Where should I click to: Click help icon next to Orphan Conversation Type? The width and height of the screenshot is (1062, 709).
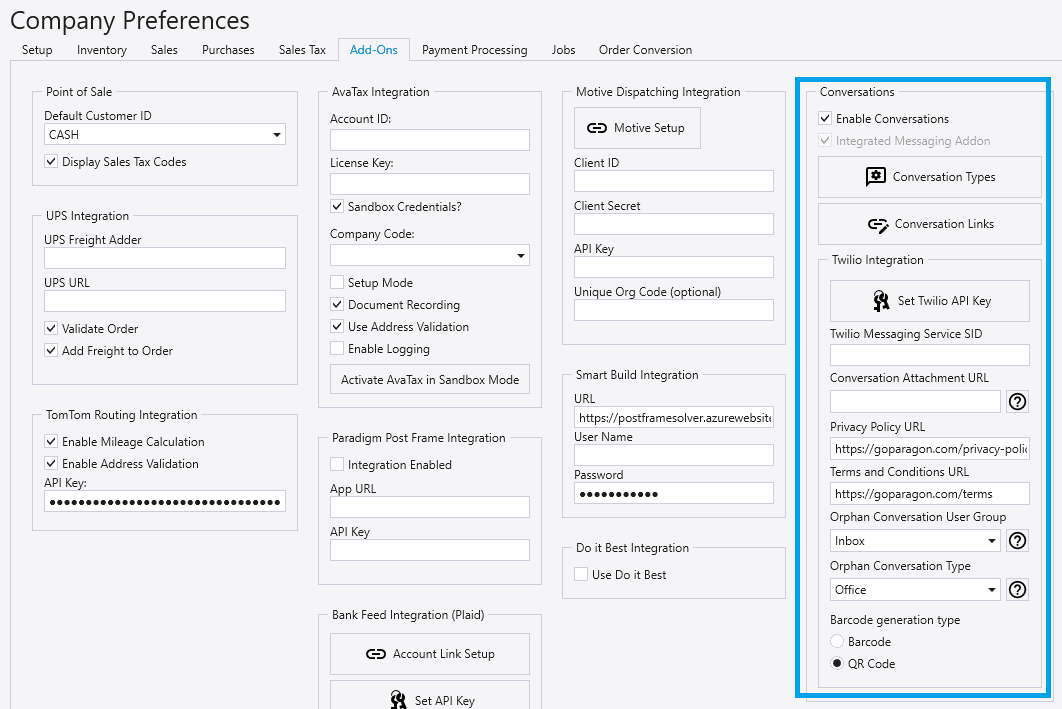1017,590
